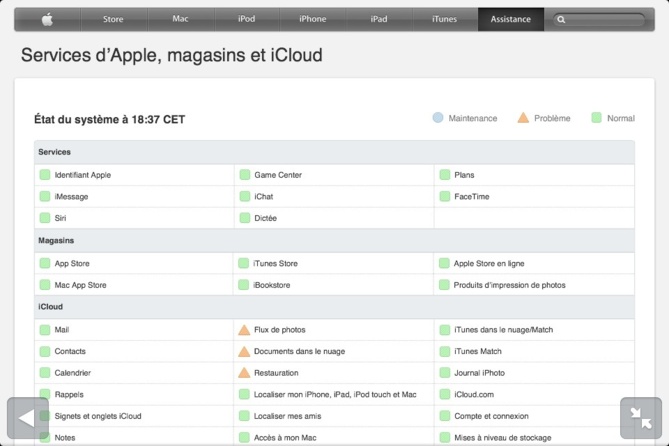Click the search magnifier icon
Image resolution: width=669 pixels, height=446 pixels.
tap(562, 19)
